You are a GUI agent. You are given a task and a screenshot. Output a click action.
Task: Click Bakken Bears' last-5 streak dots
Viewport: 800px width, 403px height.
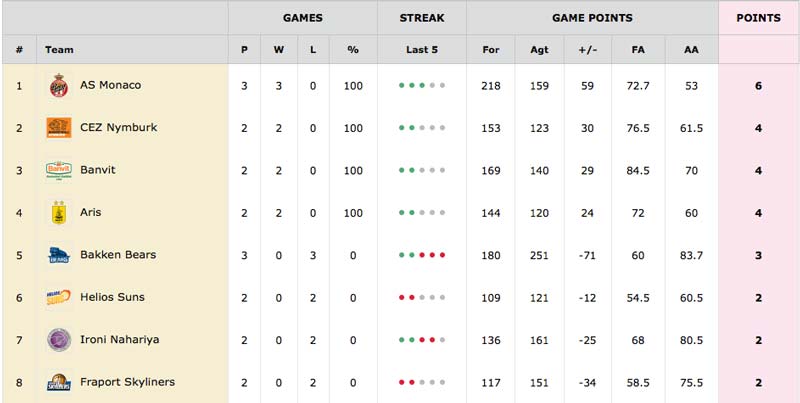click(x=422, y=255)
